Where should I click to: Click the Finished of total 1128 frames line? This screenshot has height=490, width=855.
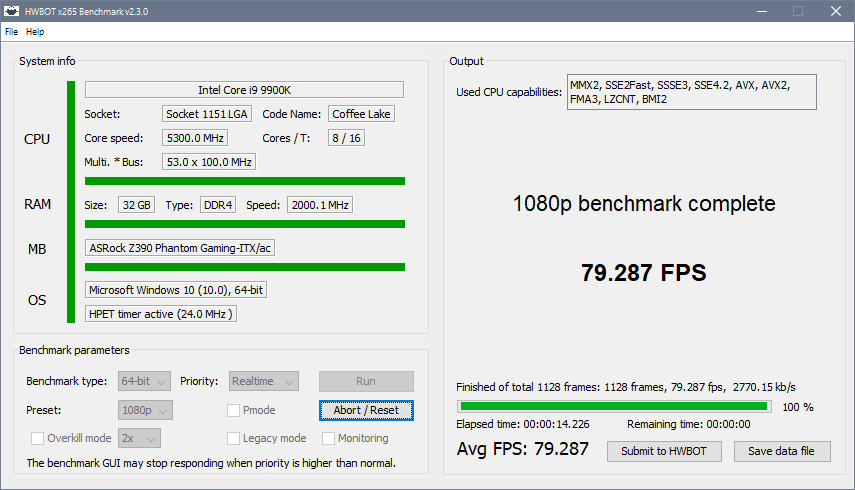(626, 387)
